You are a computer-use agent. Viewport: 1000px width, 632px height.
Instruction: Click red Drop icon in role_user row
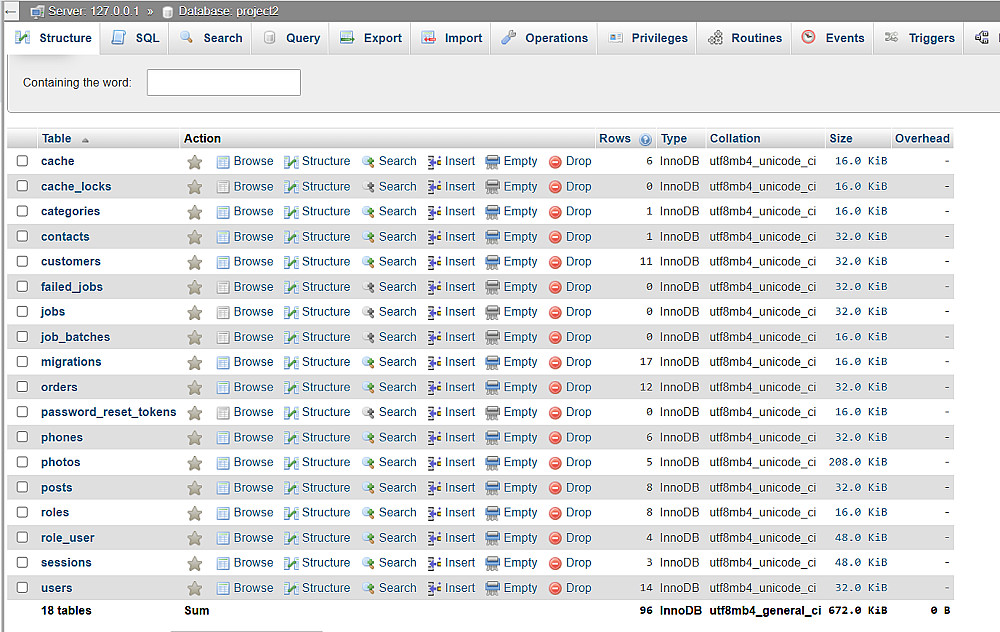pyautogui.click(x=555, y=539)
